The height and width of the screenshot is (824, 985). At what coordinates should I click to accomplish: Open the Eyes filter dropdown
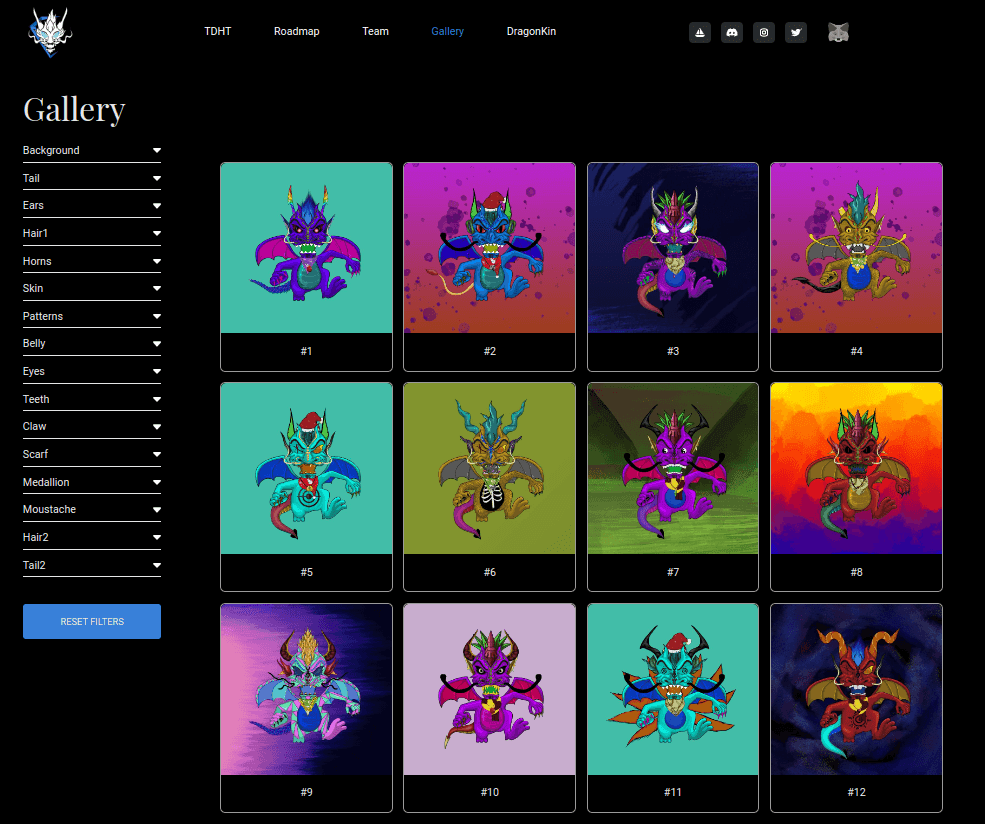point(91,371)
